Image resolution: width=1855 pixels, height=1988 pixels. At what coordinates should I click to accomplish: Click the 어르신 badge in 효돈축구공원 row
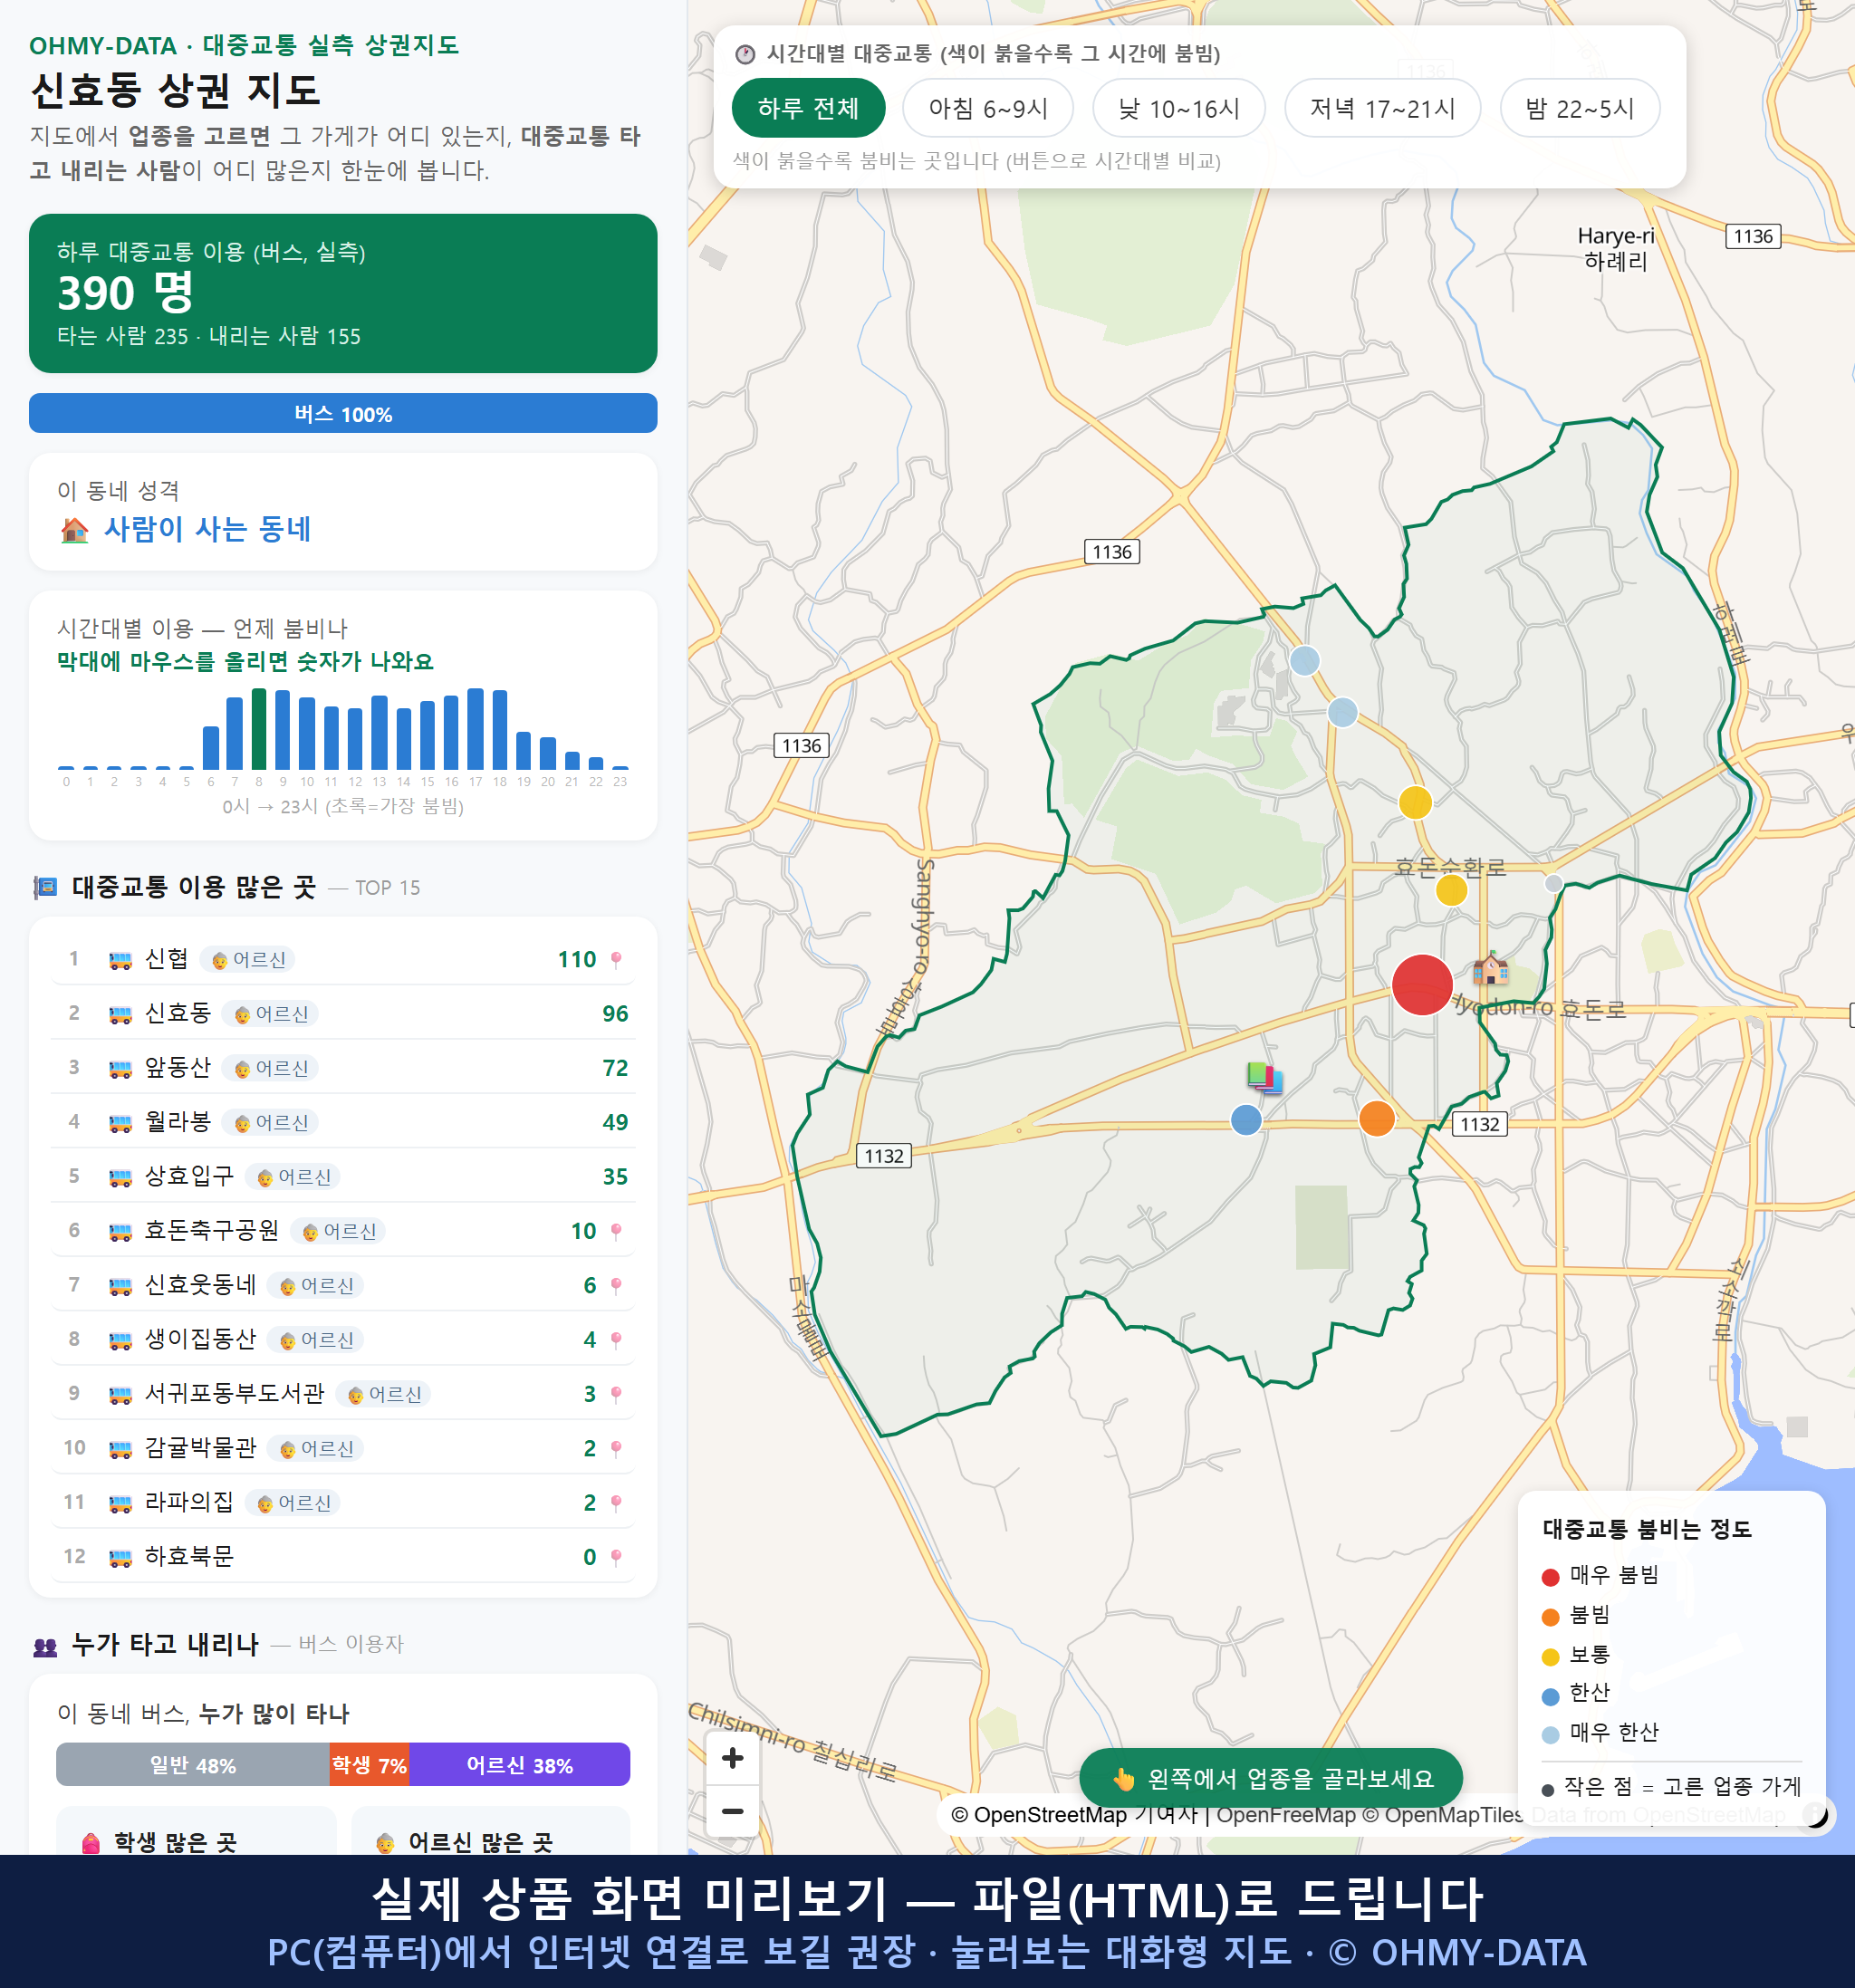pos(338,1231)
